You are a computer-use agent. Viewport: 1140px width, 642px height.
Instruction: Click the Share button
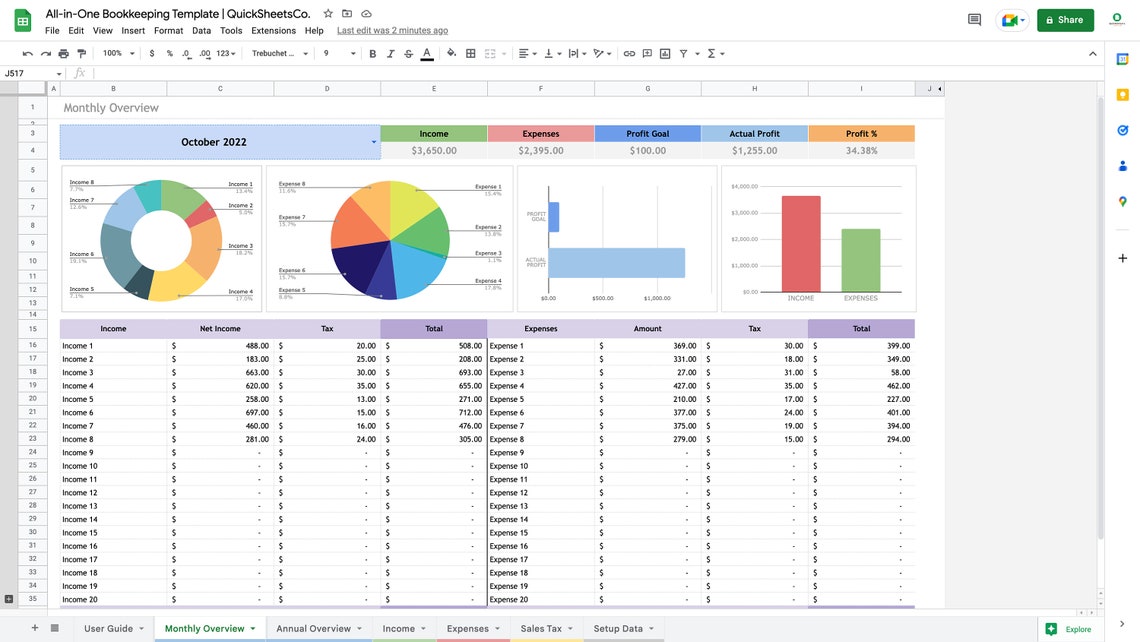[1065, 19]
